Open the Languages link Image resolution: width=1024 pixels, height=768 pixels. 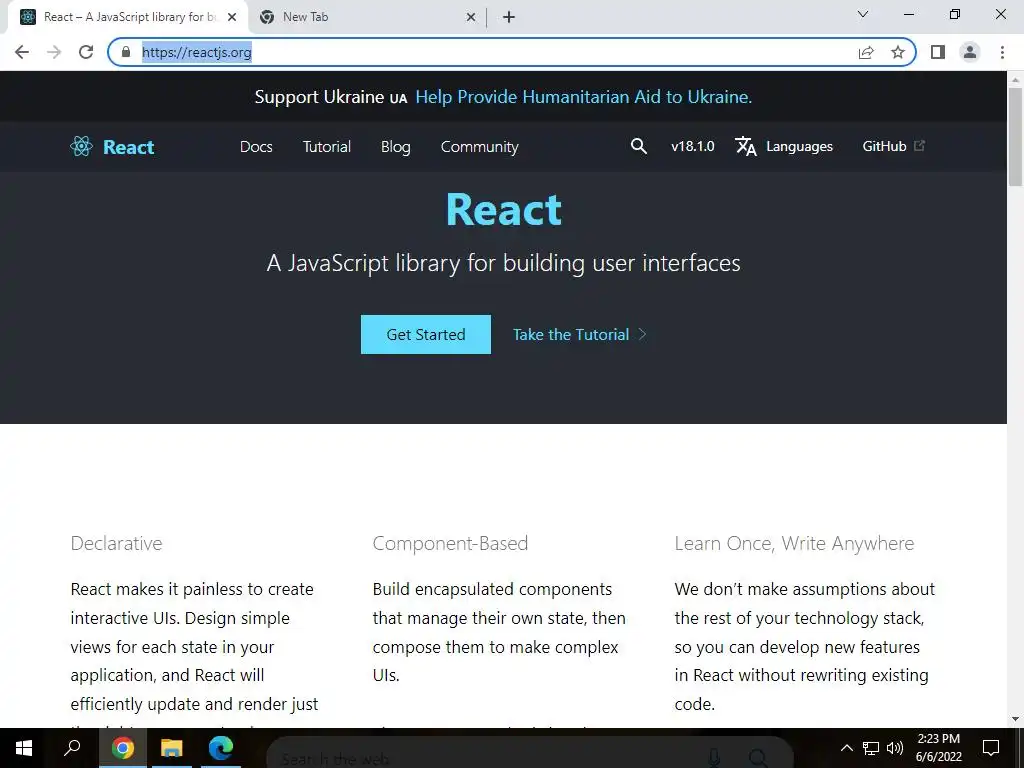point(799,146)
